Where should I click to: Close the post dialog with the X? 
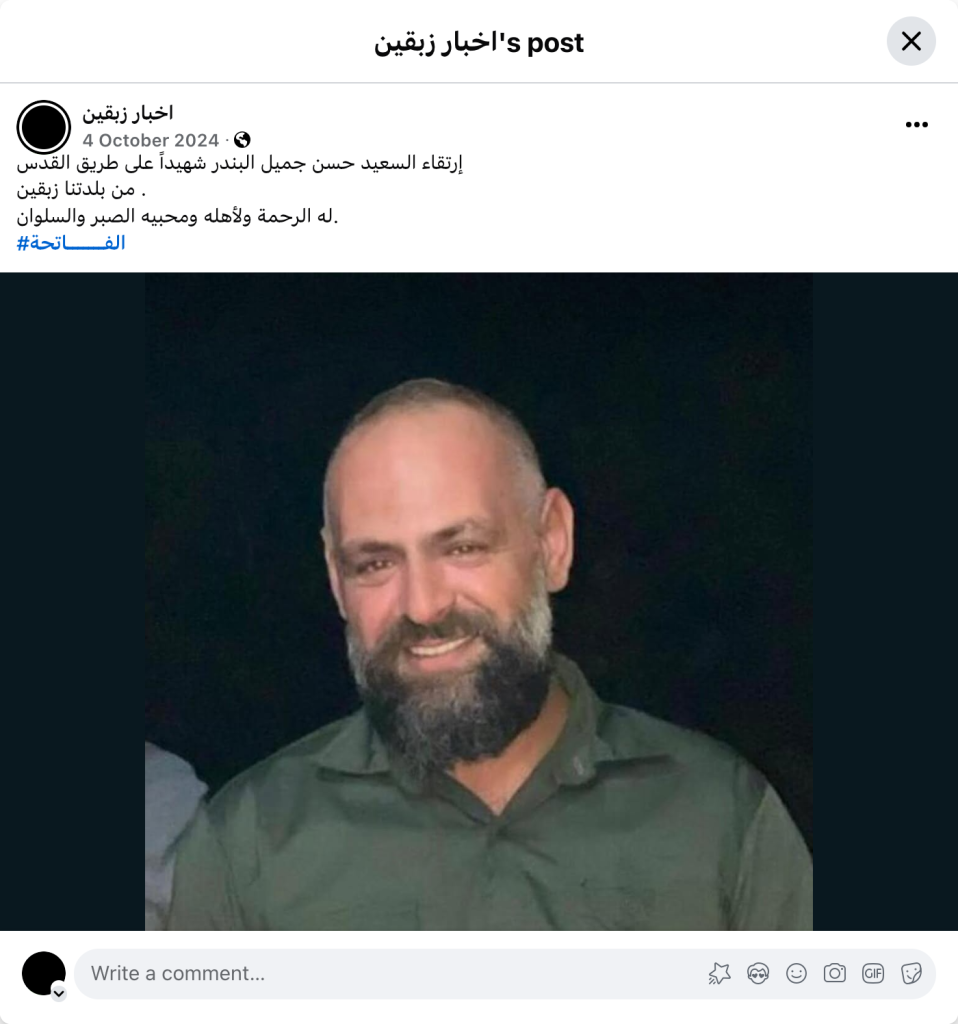pyautogui.click(x=911, y=41)
